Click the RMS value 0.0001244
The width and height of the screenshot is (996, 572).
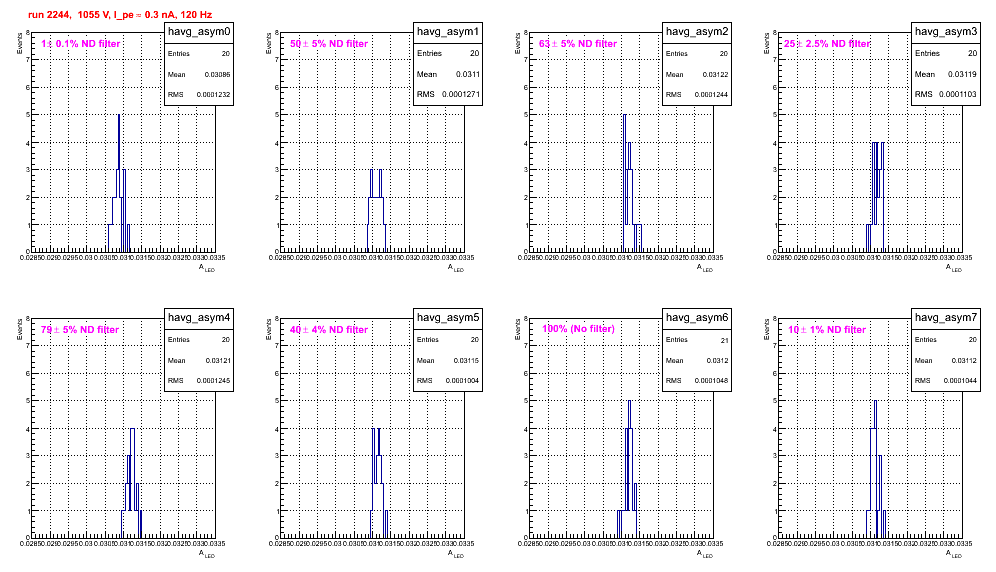[x=711, y=94]
